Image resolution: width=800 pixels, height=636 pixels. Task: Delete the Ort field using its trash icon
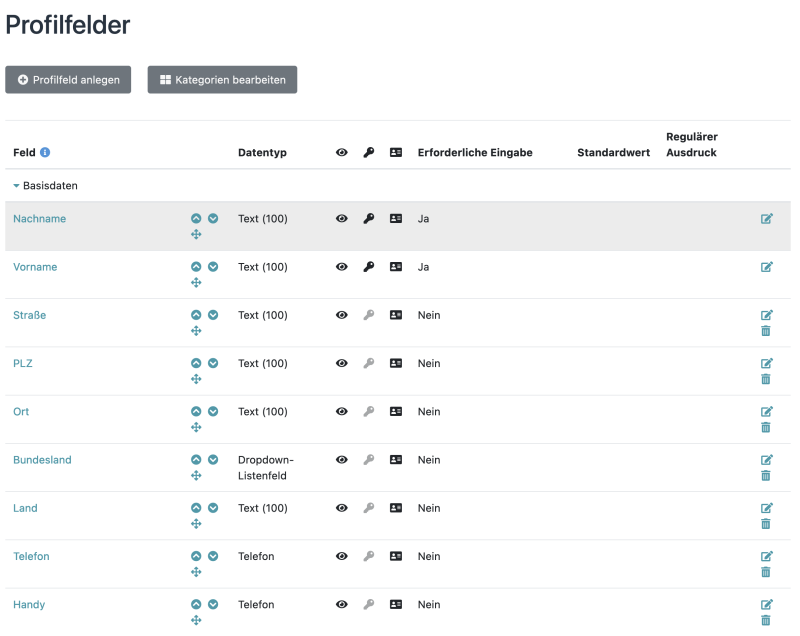(766, 426)
